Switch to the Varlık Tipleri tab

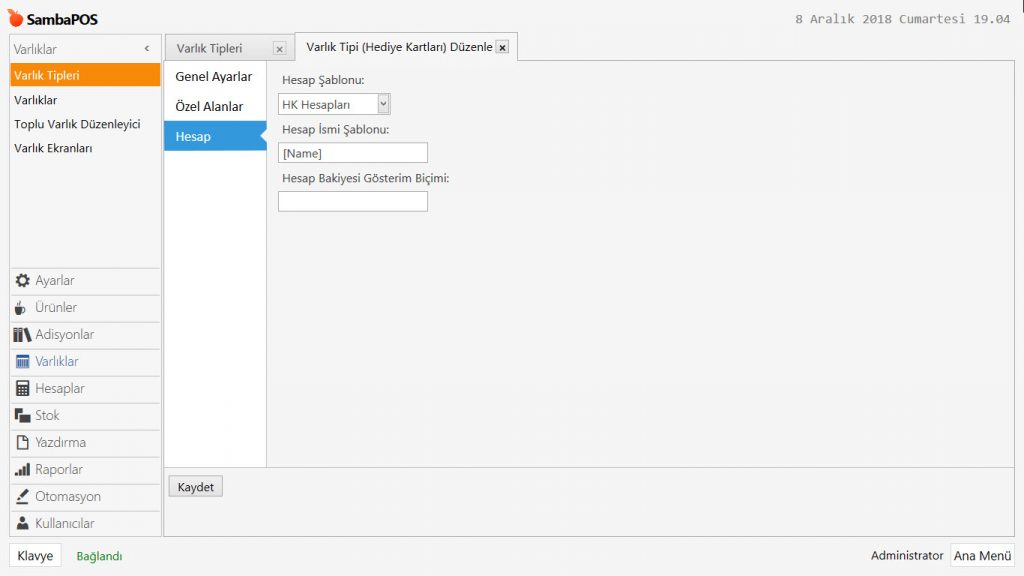click(x=210, y=48)
